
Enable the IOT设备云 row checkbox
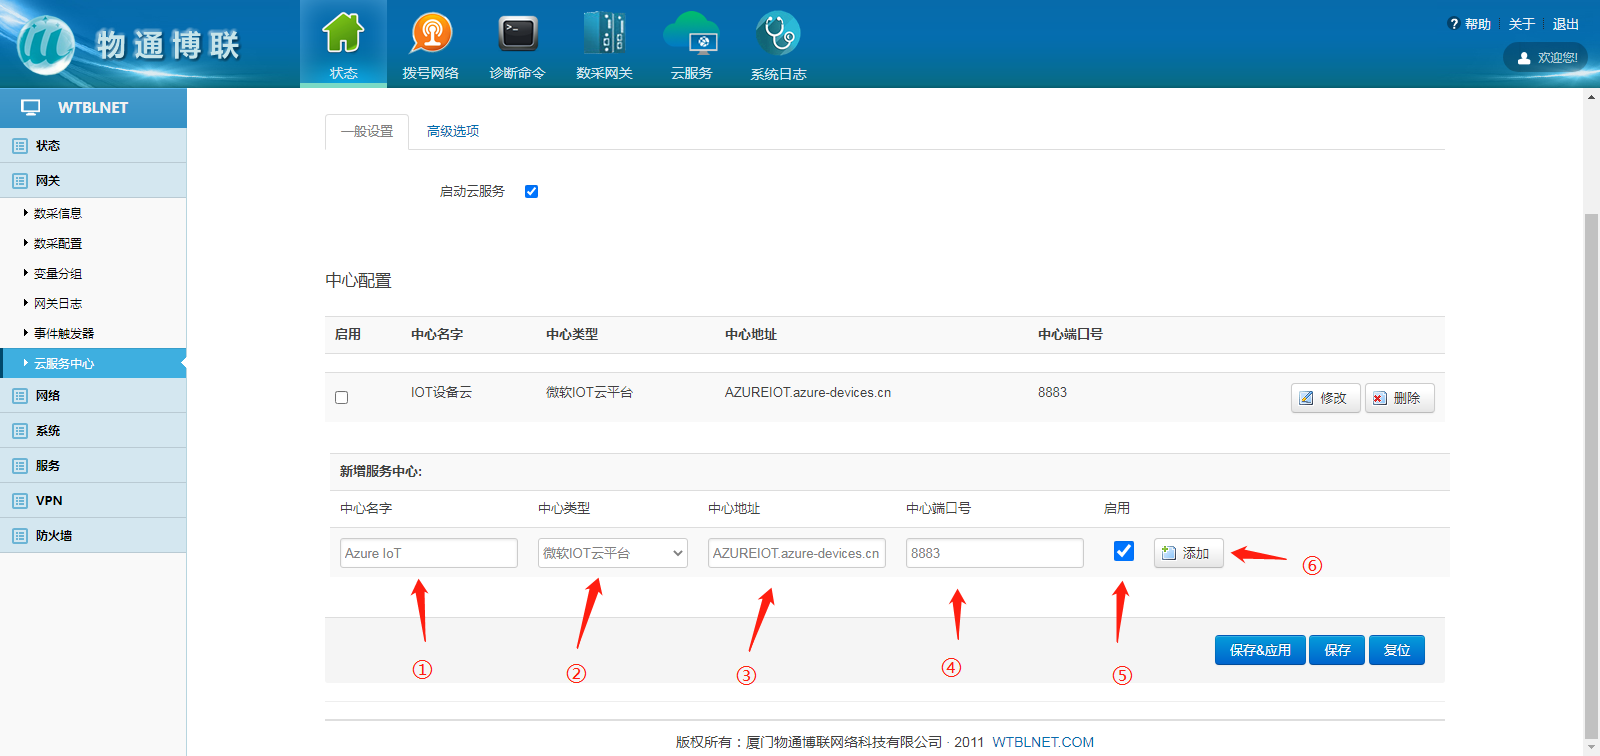click(342, 398)
